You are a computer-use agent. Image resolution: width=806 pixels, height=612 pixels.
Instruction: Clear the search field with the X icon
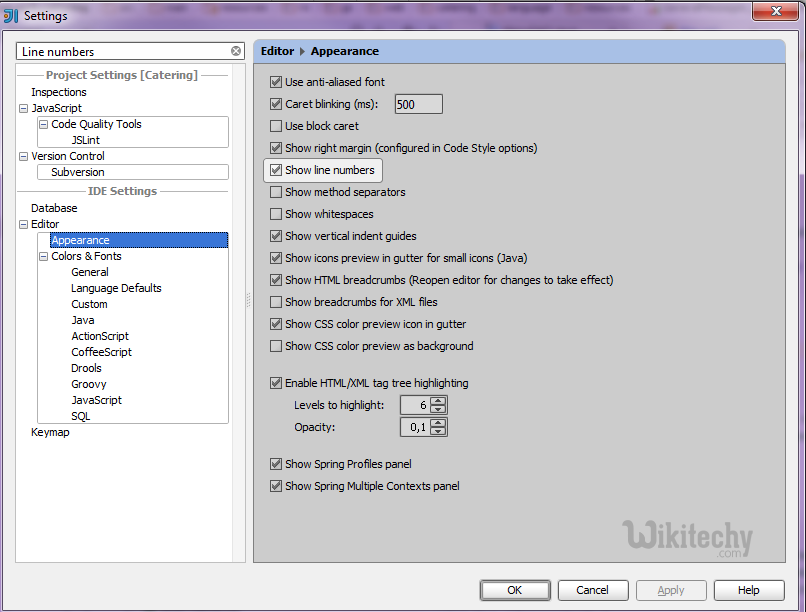(236, 51)
